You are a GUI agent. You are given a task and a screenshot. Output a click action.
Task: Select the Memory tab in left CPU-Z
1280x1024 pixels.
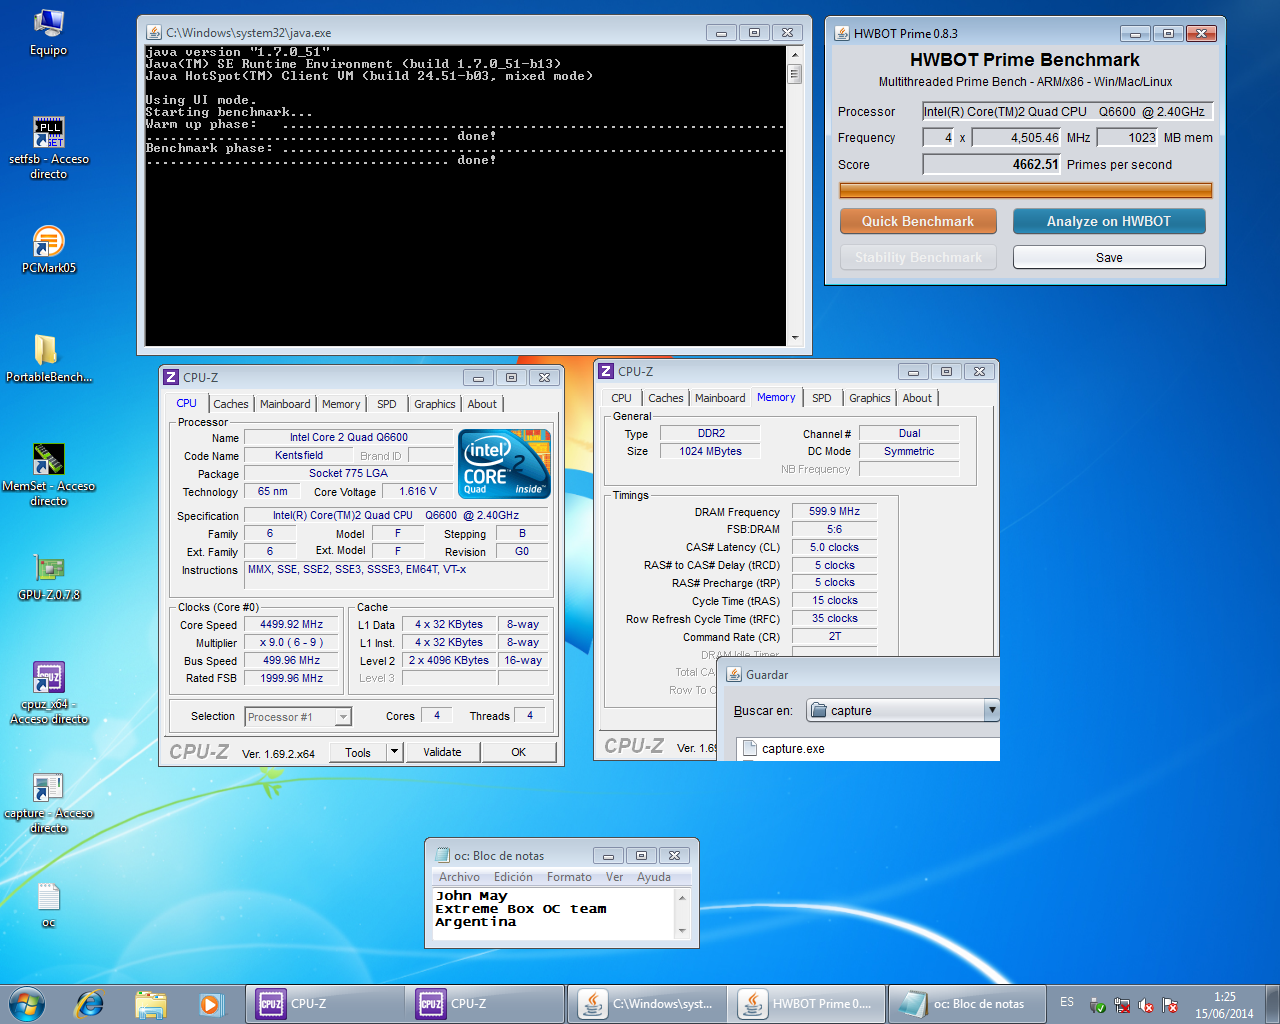click(x=341, y=404)
